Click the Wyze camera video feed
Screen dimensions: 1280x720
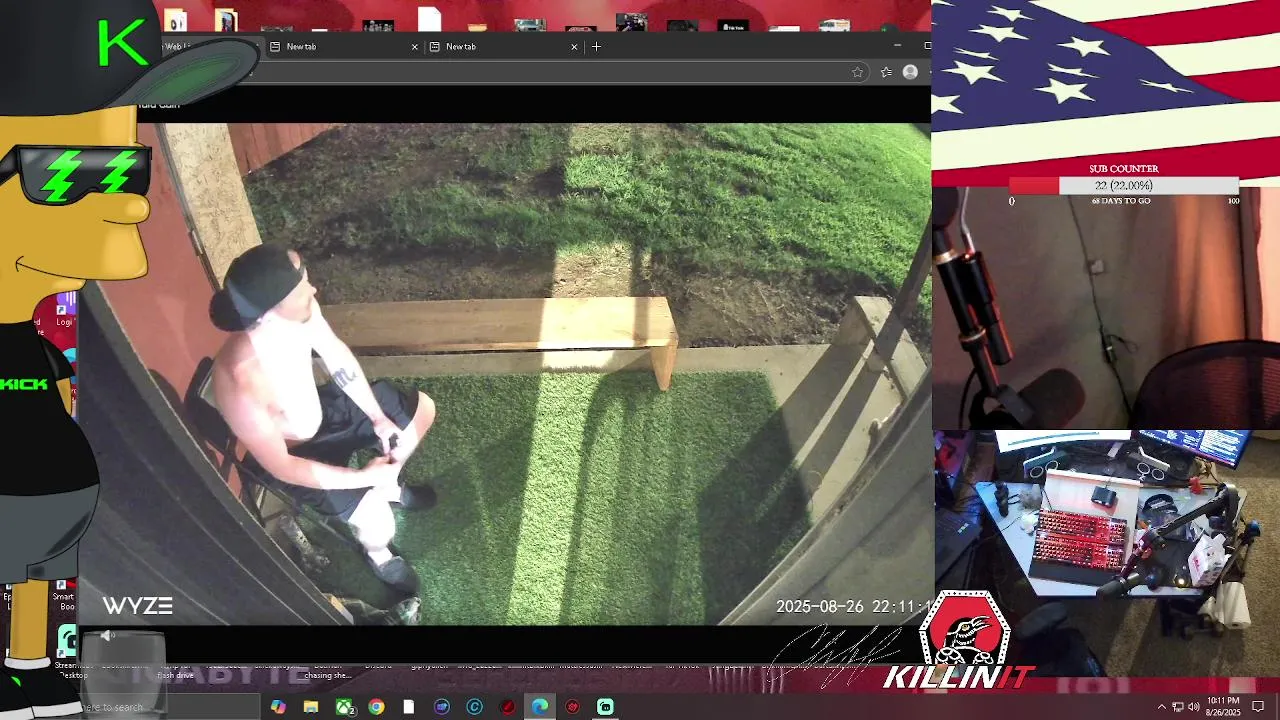coord(505,374)
